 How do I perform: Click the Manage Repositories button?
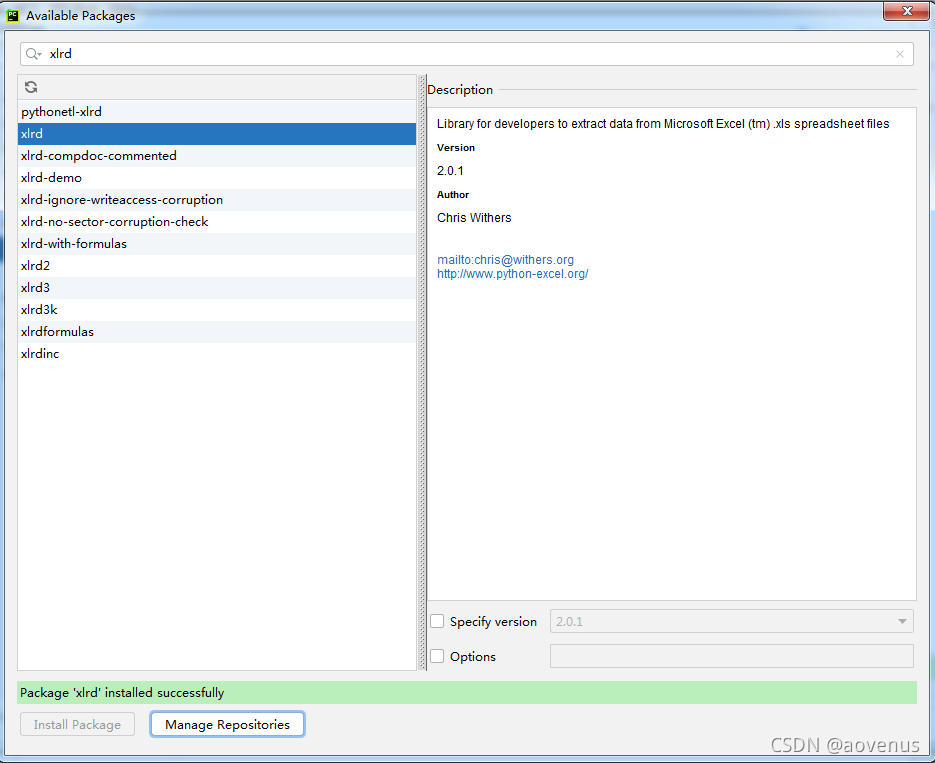227,724
